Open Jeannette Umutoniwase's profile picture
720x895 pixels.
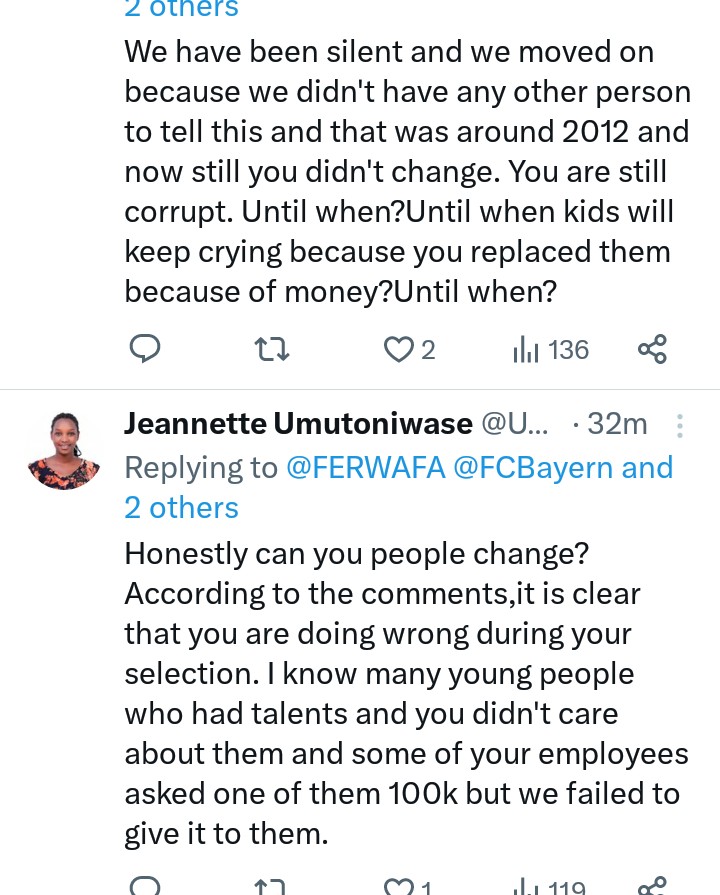63,451
